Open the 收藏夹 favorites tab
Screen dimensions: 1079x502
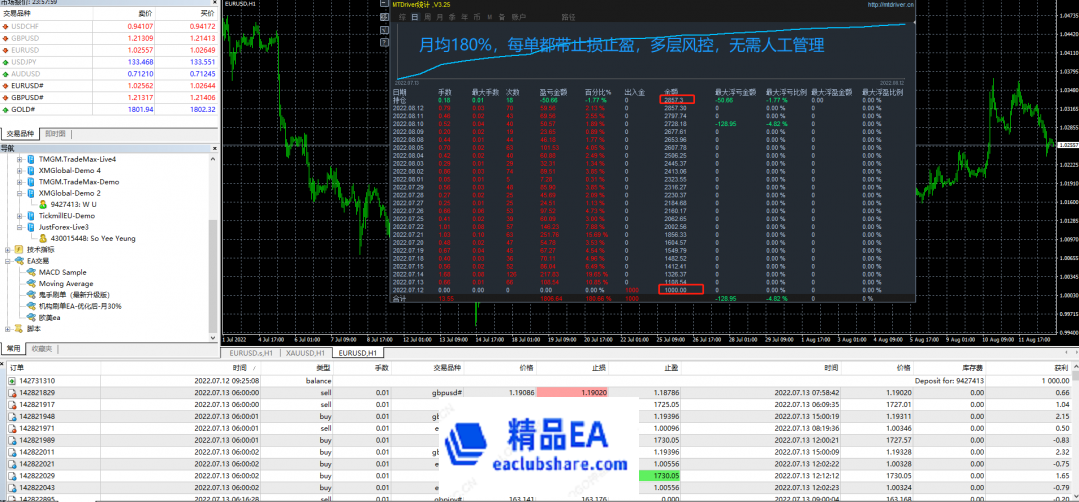pyautogui.click(x=42, y=348)
